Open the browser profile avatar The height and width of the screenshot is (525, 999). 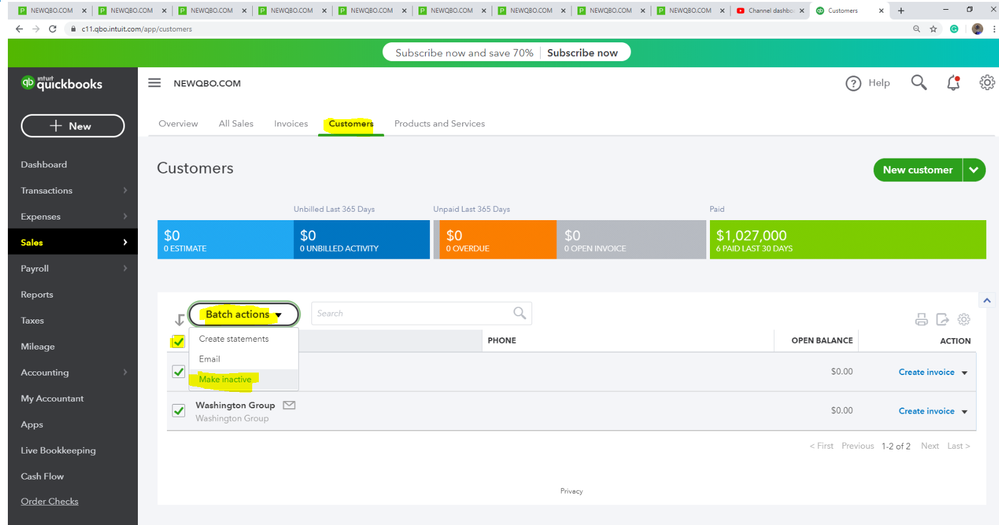tap(977, 29)
